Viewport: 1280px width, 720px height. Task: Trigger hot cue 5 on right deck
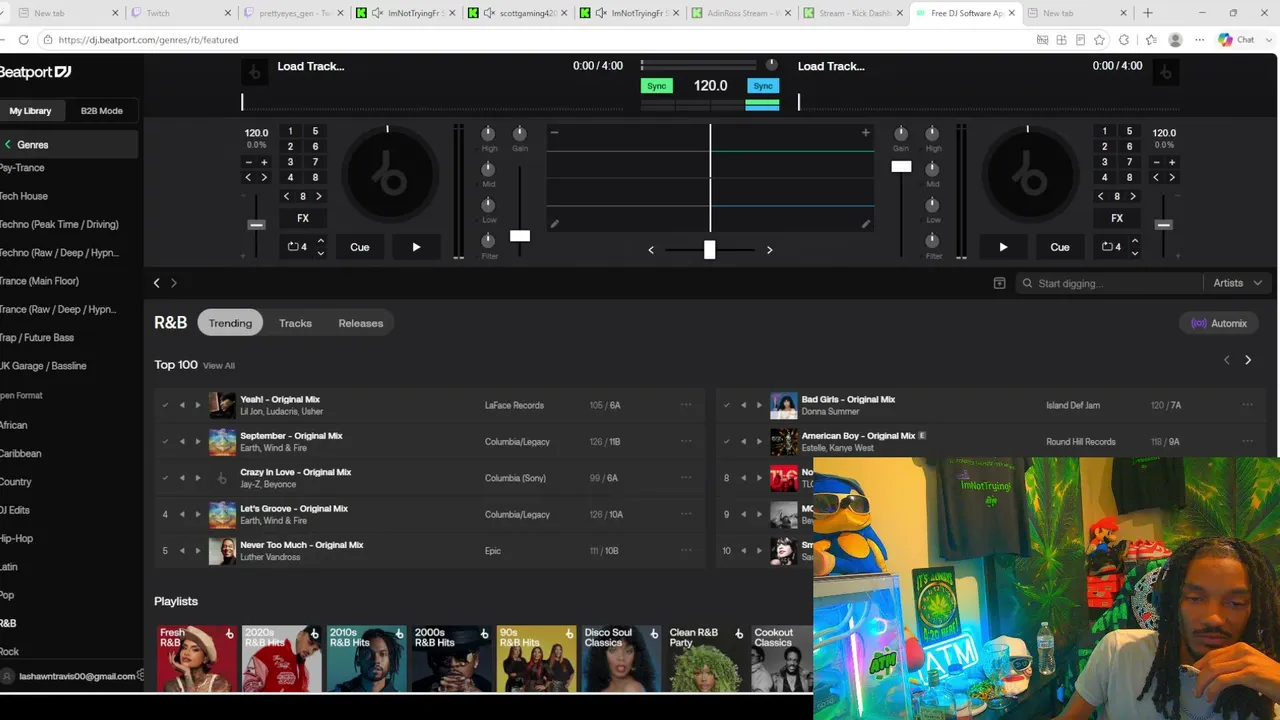pos(1130,131)
